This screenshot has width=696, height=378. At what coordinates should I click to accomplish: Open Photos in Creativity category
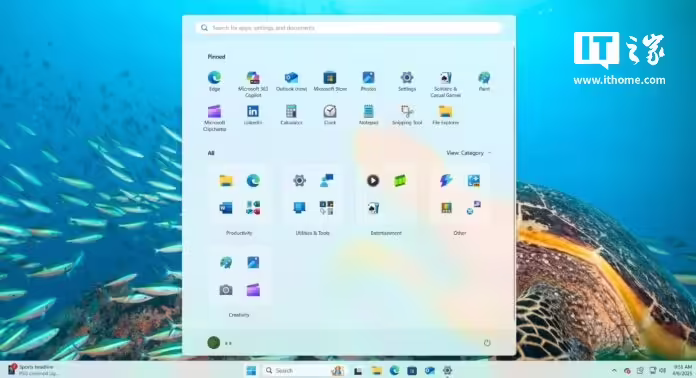[253, 263]
